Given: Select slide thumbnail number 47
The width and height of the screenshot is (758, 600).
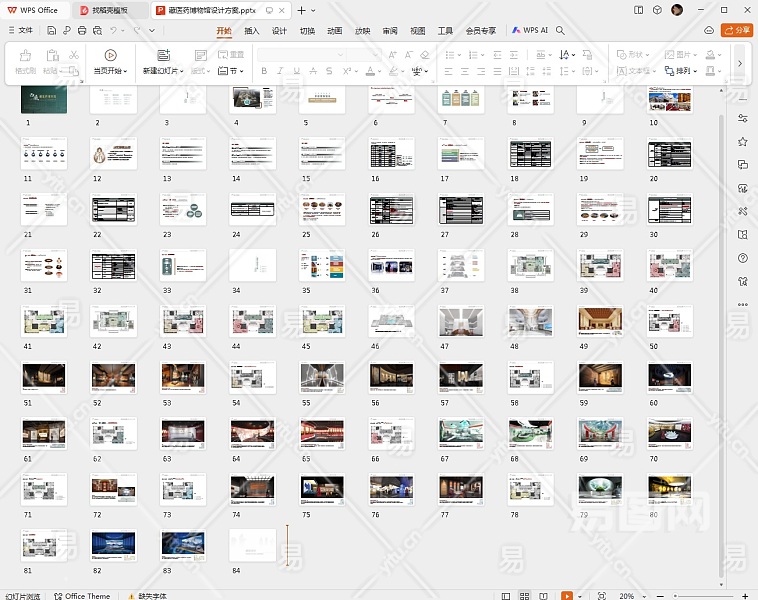Looking at the screenshot, I should [x=460, y=321].
